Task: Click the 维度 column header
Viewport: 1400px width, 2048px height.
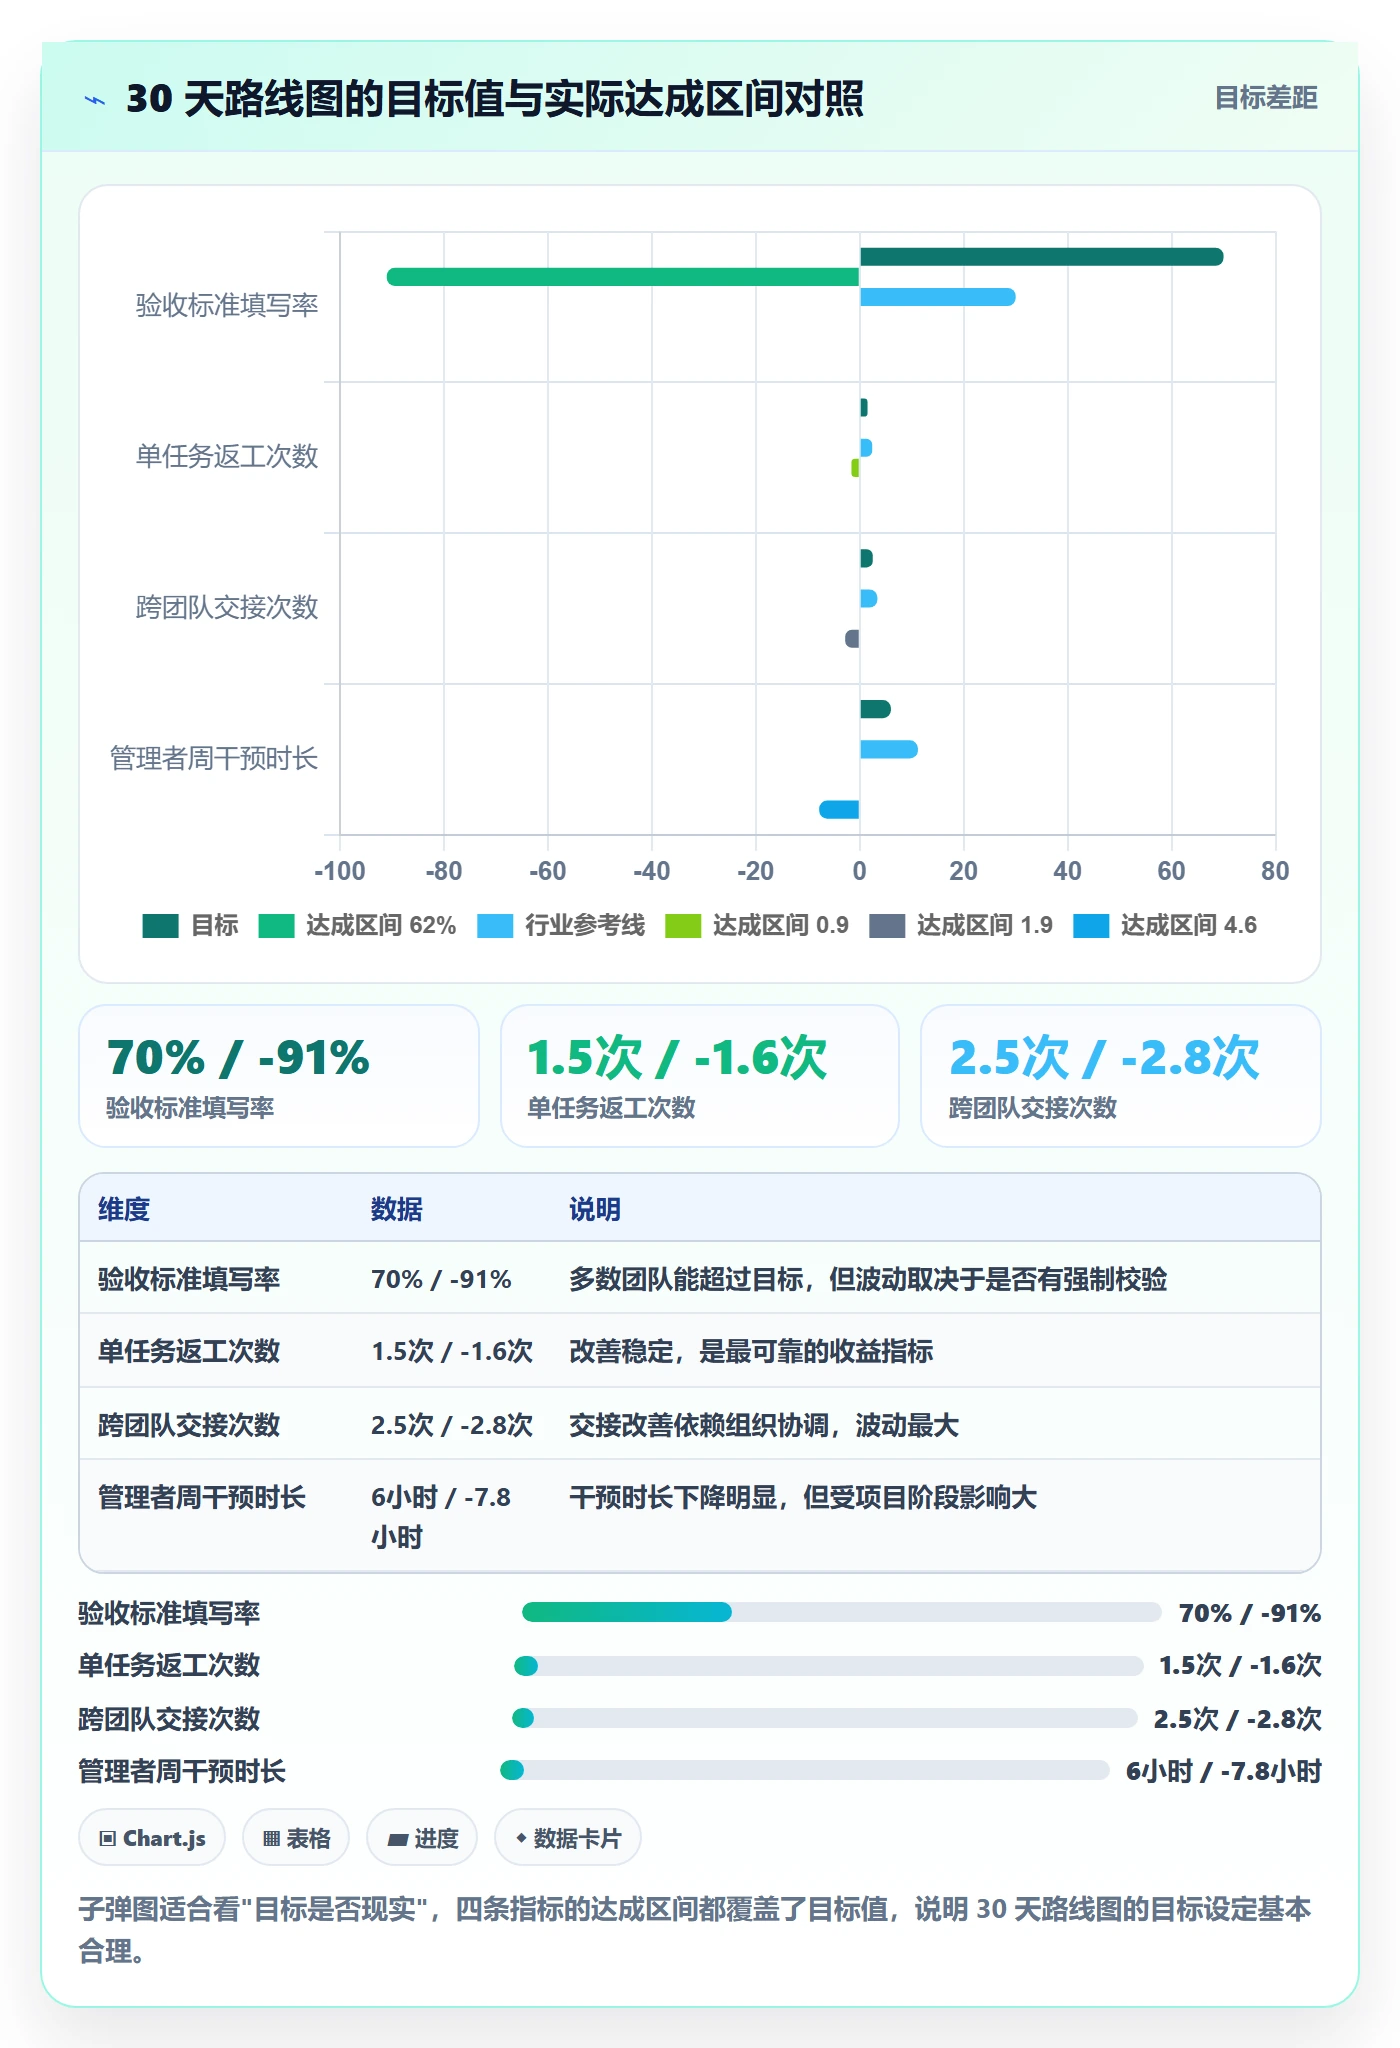Action: (124, 1209)
